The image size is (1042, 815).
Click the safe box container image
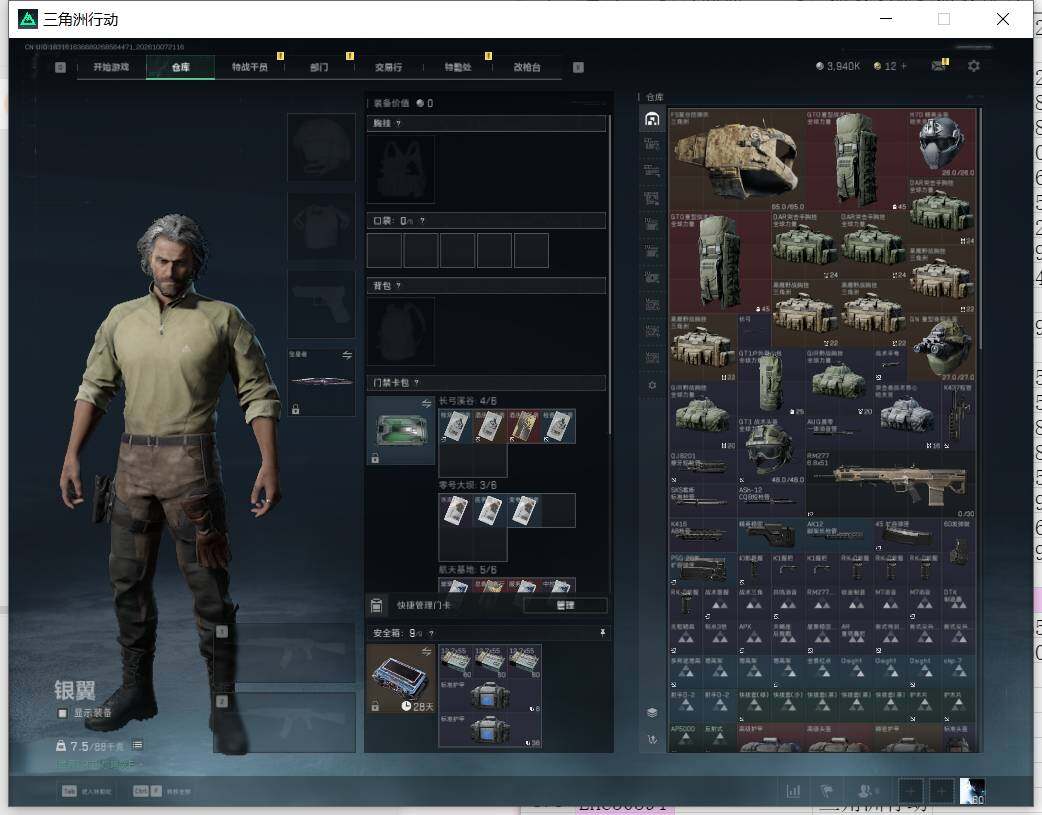tap(400, 679)
